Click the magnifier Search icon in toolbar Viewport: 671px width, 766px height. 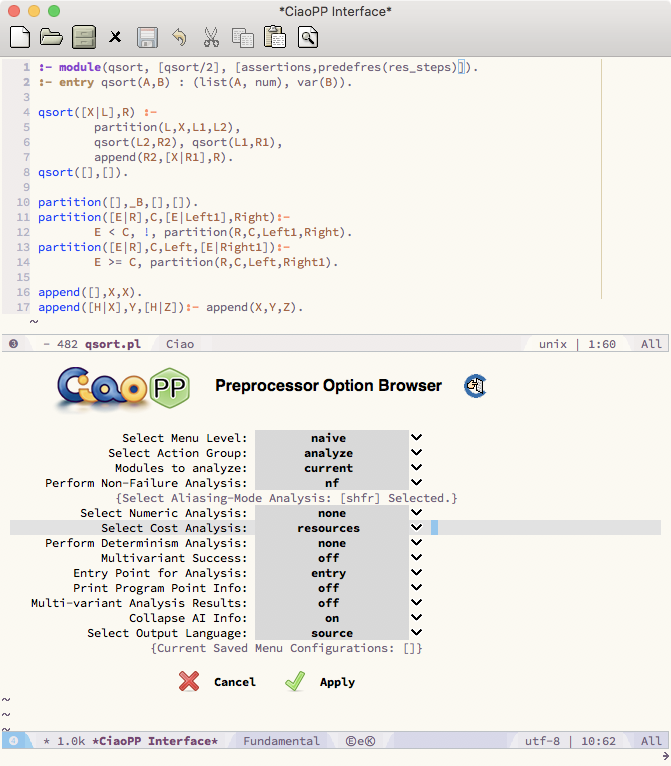(308, 38)
